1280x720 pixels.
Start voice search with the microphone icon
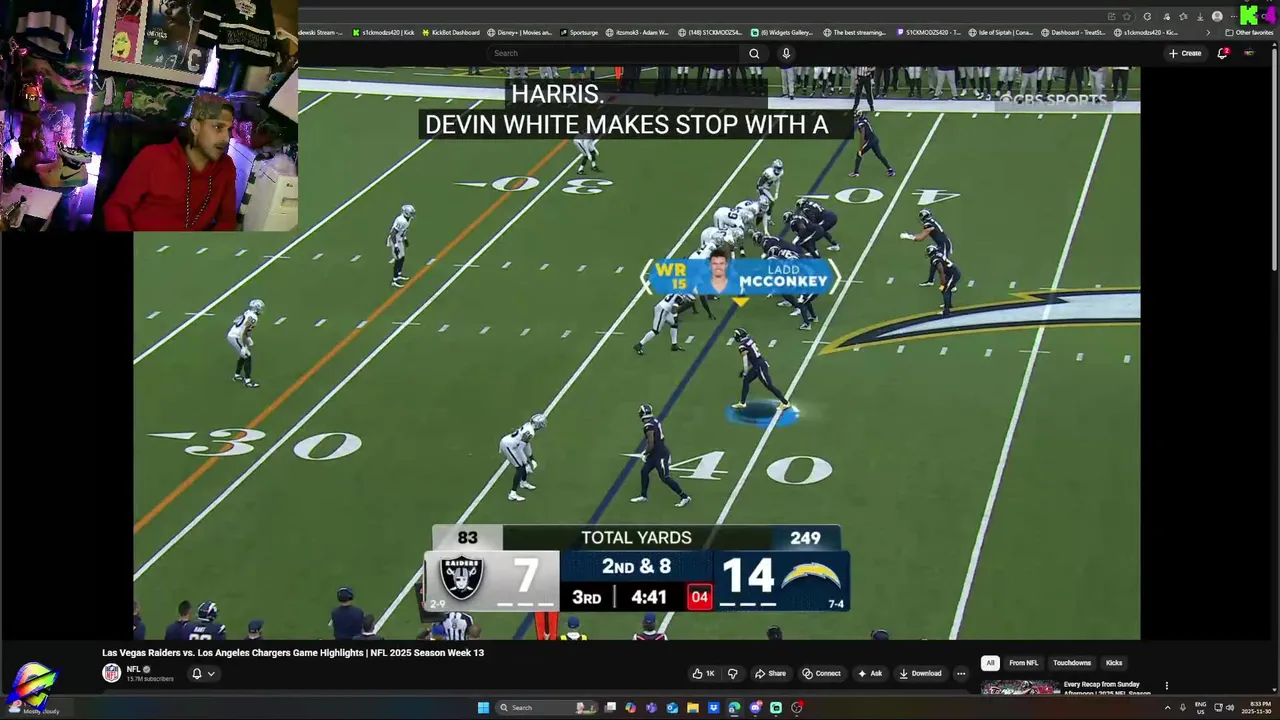click(786, 54)
